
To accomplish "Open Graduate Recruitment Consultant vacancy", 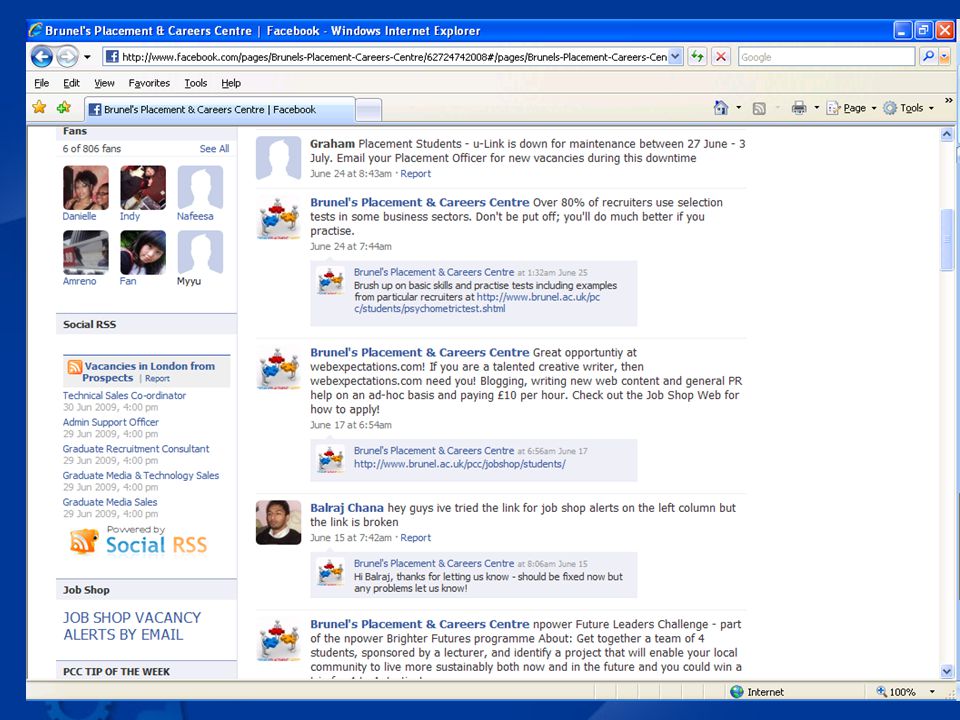I will tap(136, 449).
